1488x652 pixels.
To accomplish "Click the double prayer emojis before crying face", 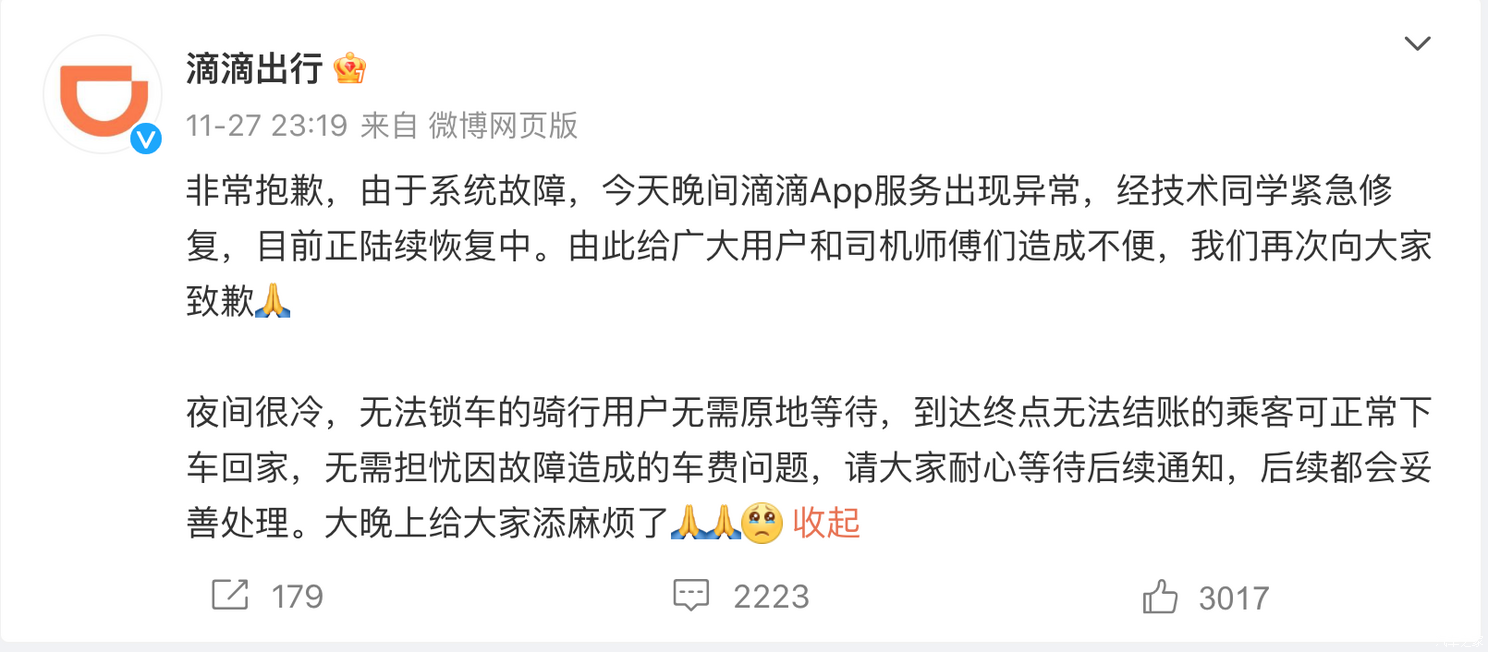I will 706,522.
